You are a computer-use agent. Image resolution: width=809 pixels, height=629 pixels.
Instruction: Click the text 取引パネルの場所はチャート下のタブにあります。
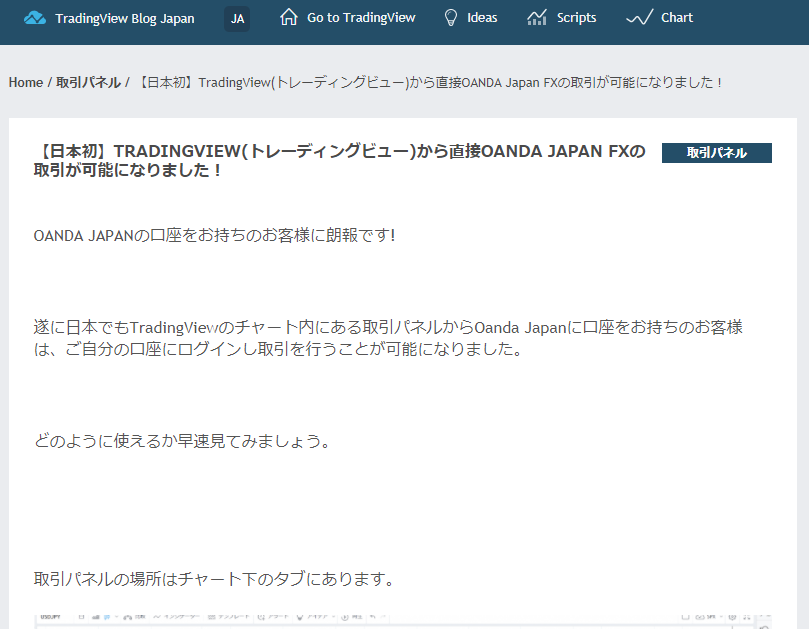[214, 579]
